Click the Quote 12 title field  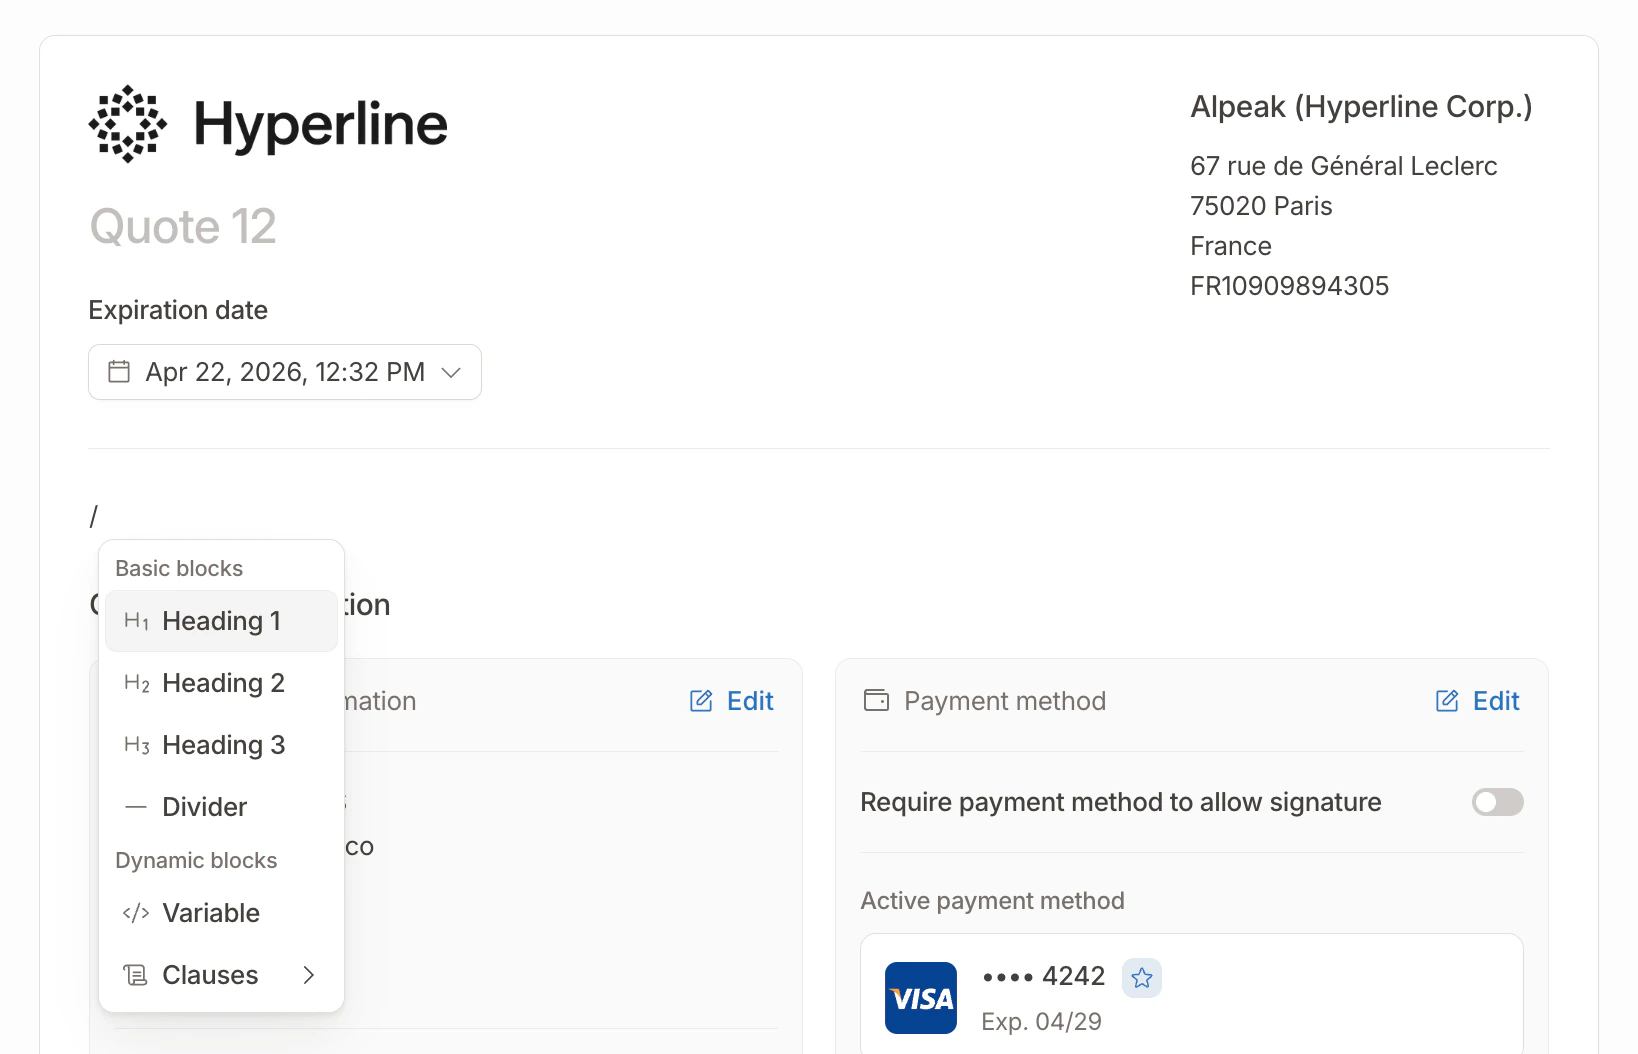[183, 226]
